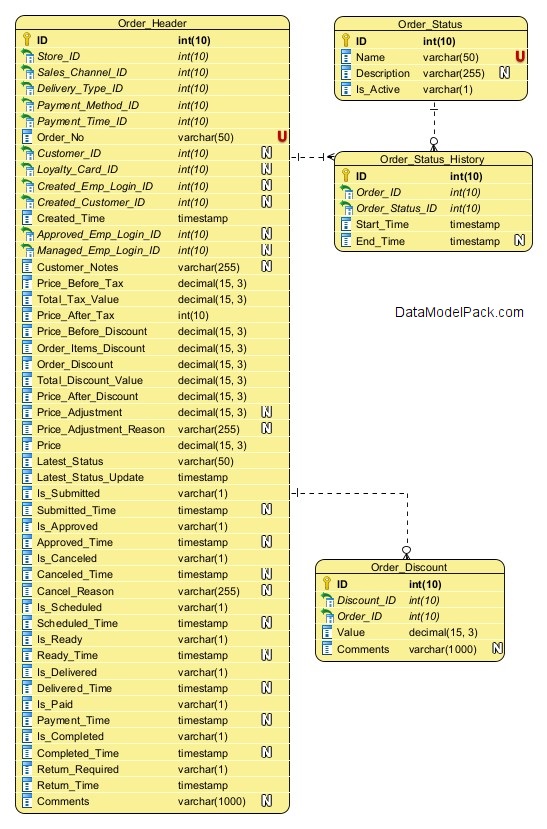547x829 pixels.
Task: Click the nullable N icon next to Customer_ID
Action: (267, 153)
